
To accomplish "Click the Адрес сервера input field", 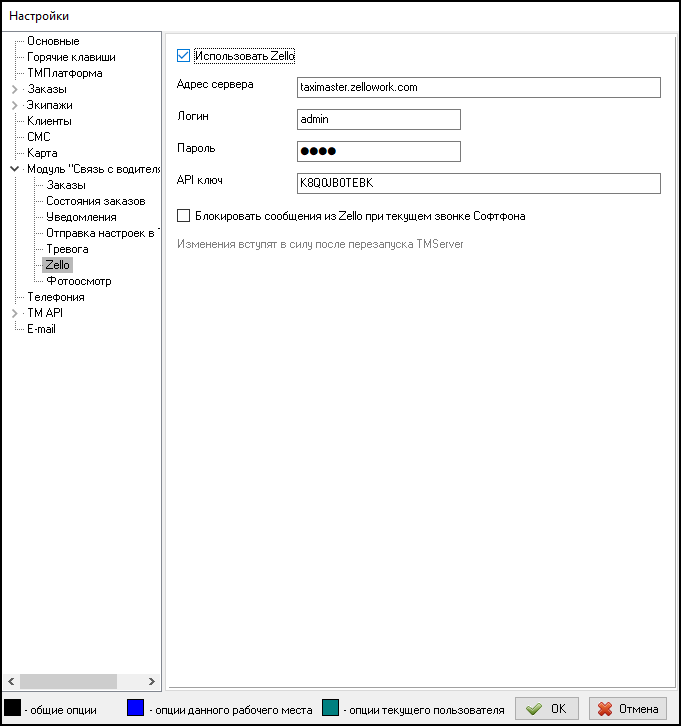I will pyautogui.click(x=479, y=88).
